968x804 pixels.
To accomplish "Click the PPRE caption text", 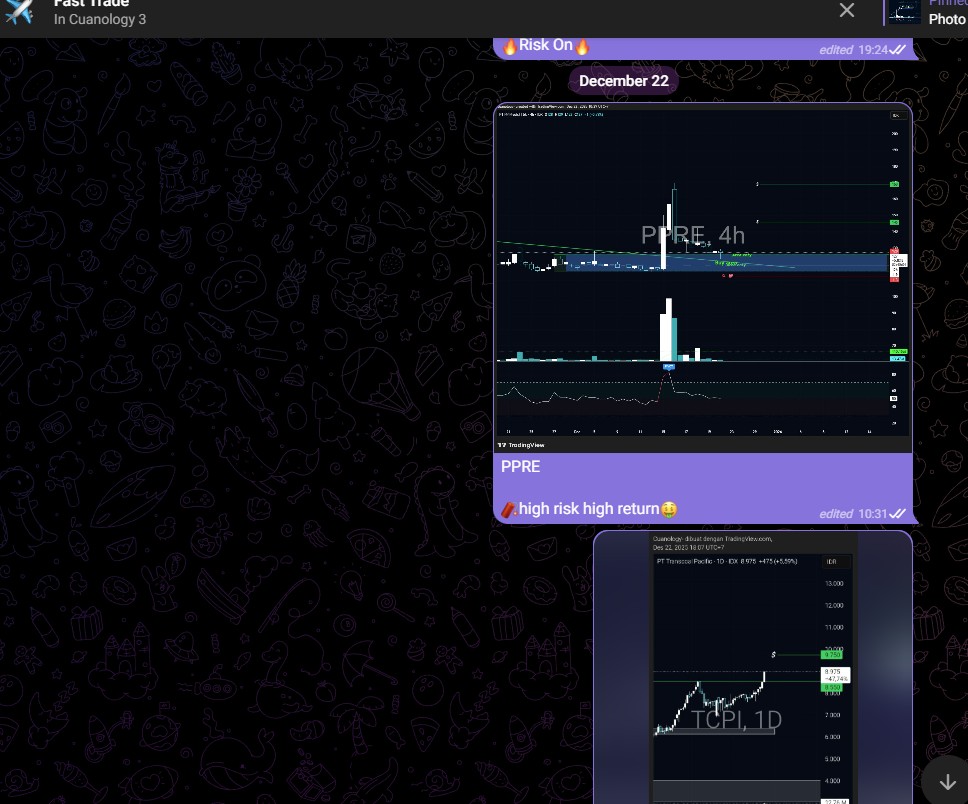I will [520, 467].
